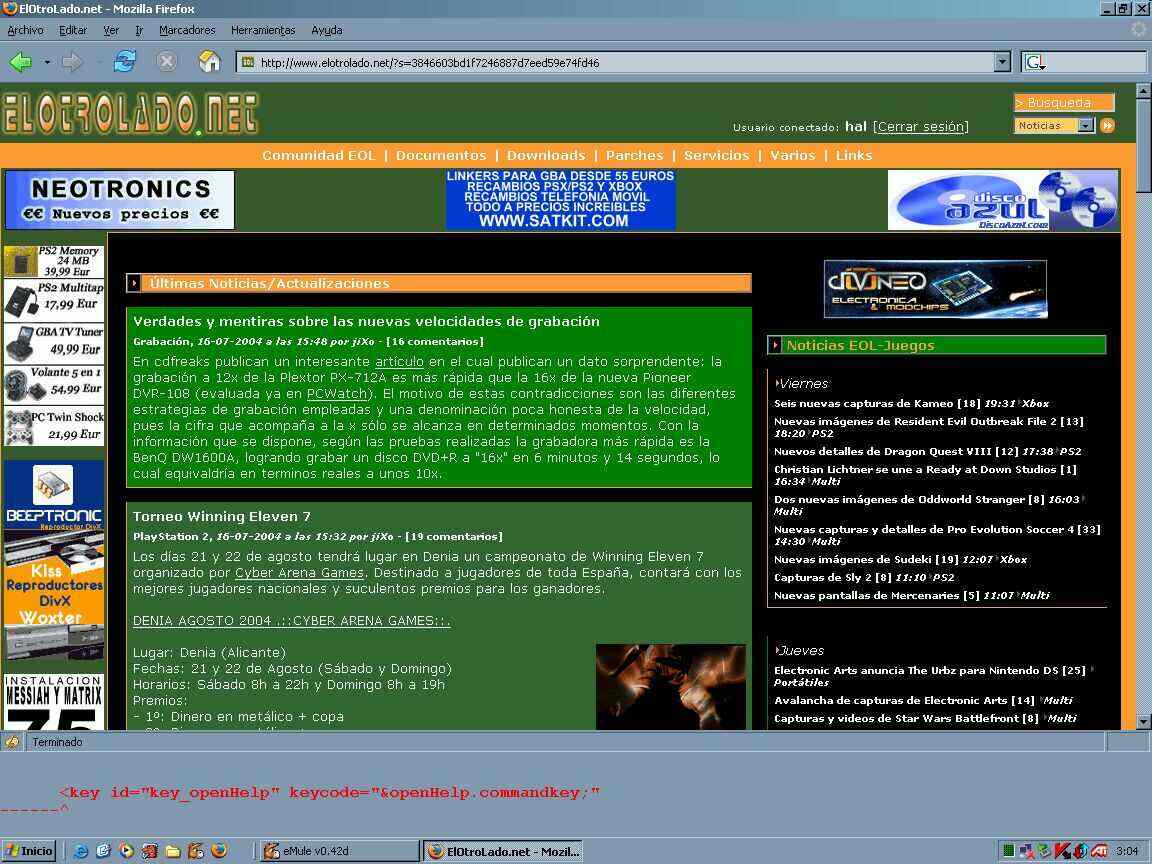Click the PC Twin Shock product ad
The height and width of the screenshot is (864, 1152).
point(54,426)
